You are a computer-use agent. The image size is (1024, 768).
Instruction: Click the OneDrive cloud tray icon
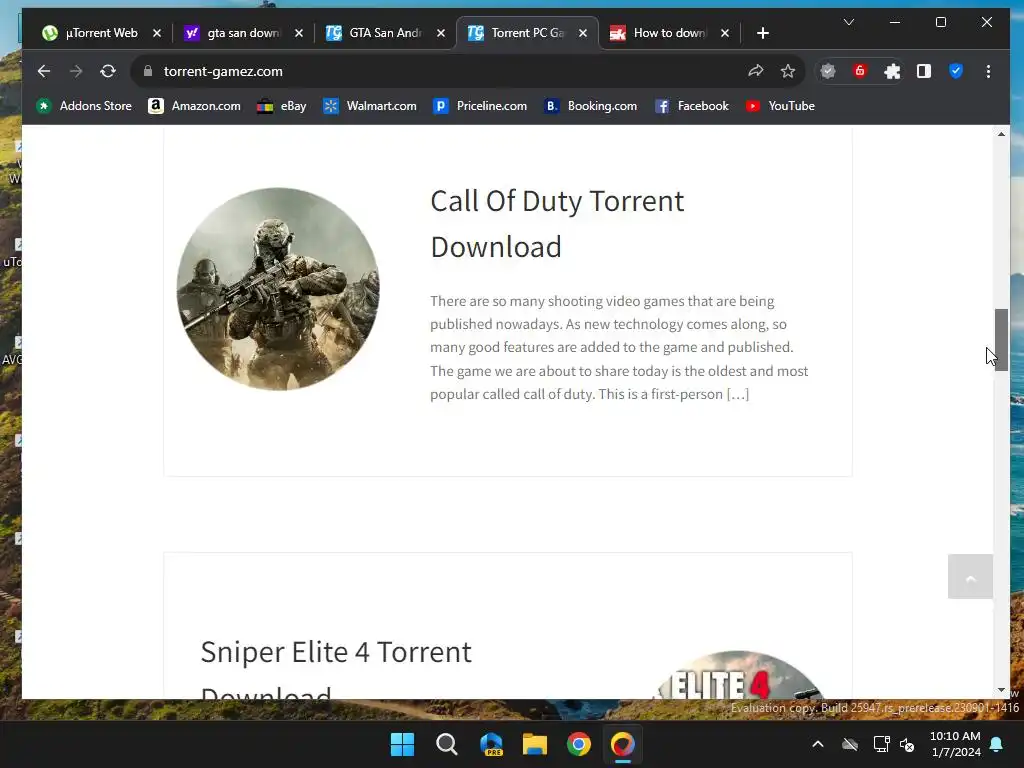(x=850, y=744)
